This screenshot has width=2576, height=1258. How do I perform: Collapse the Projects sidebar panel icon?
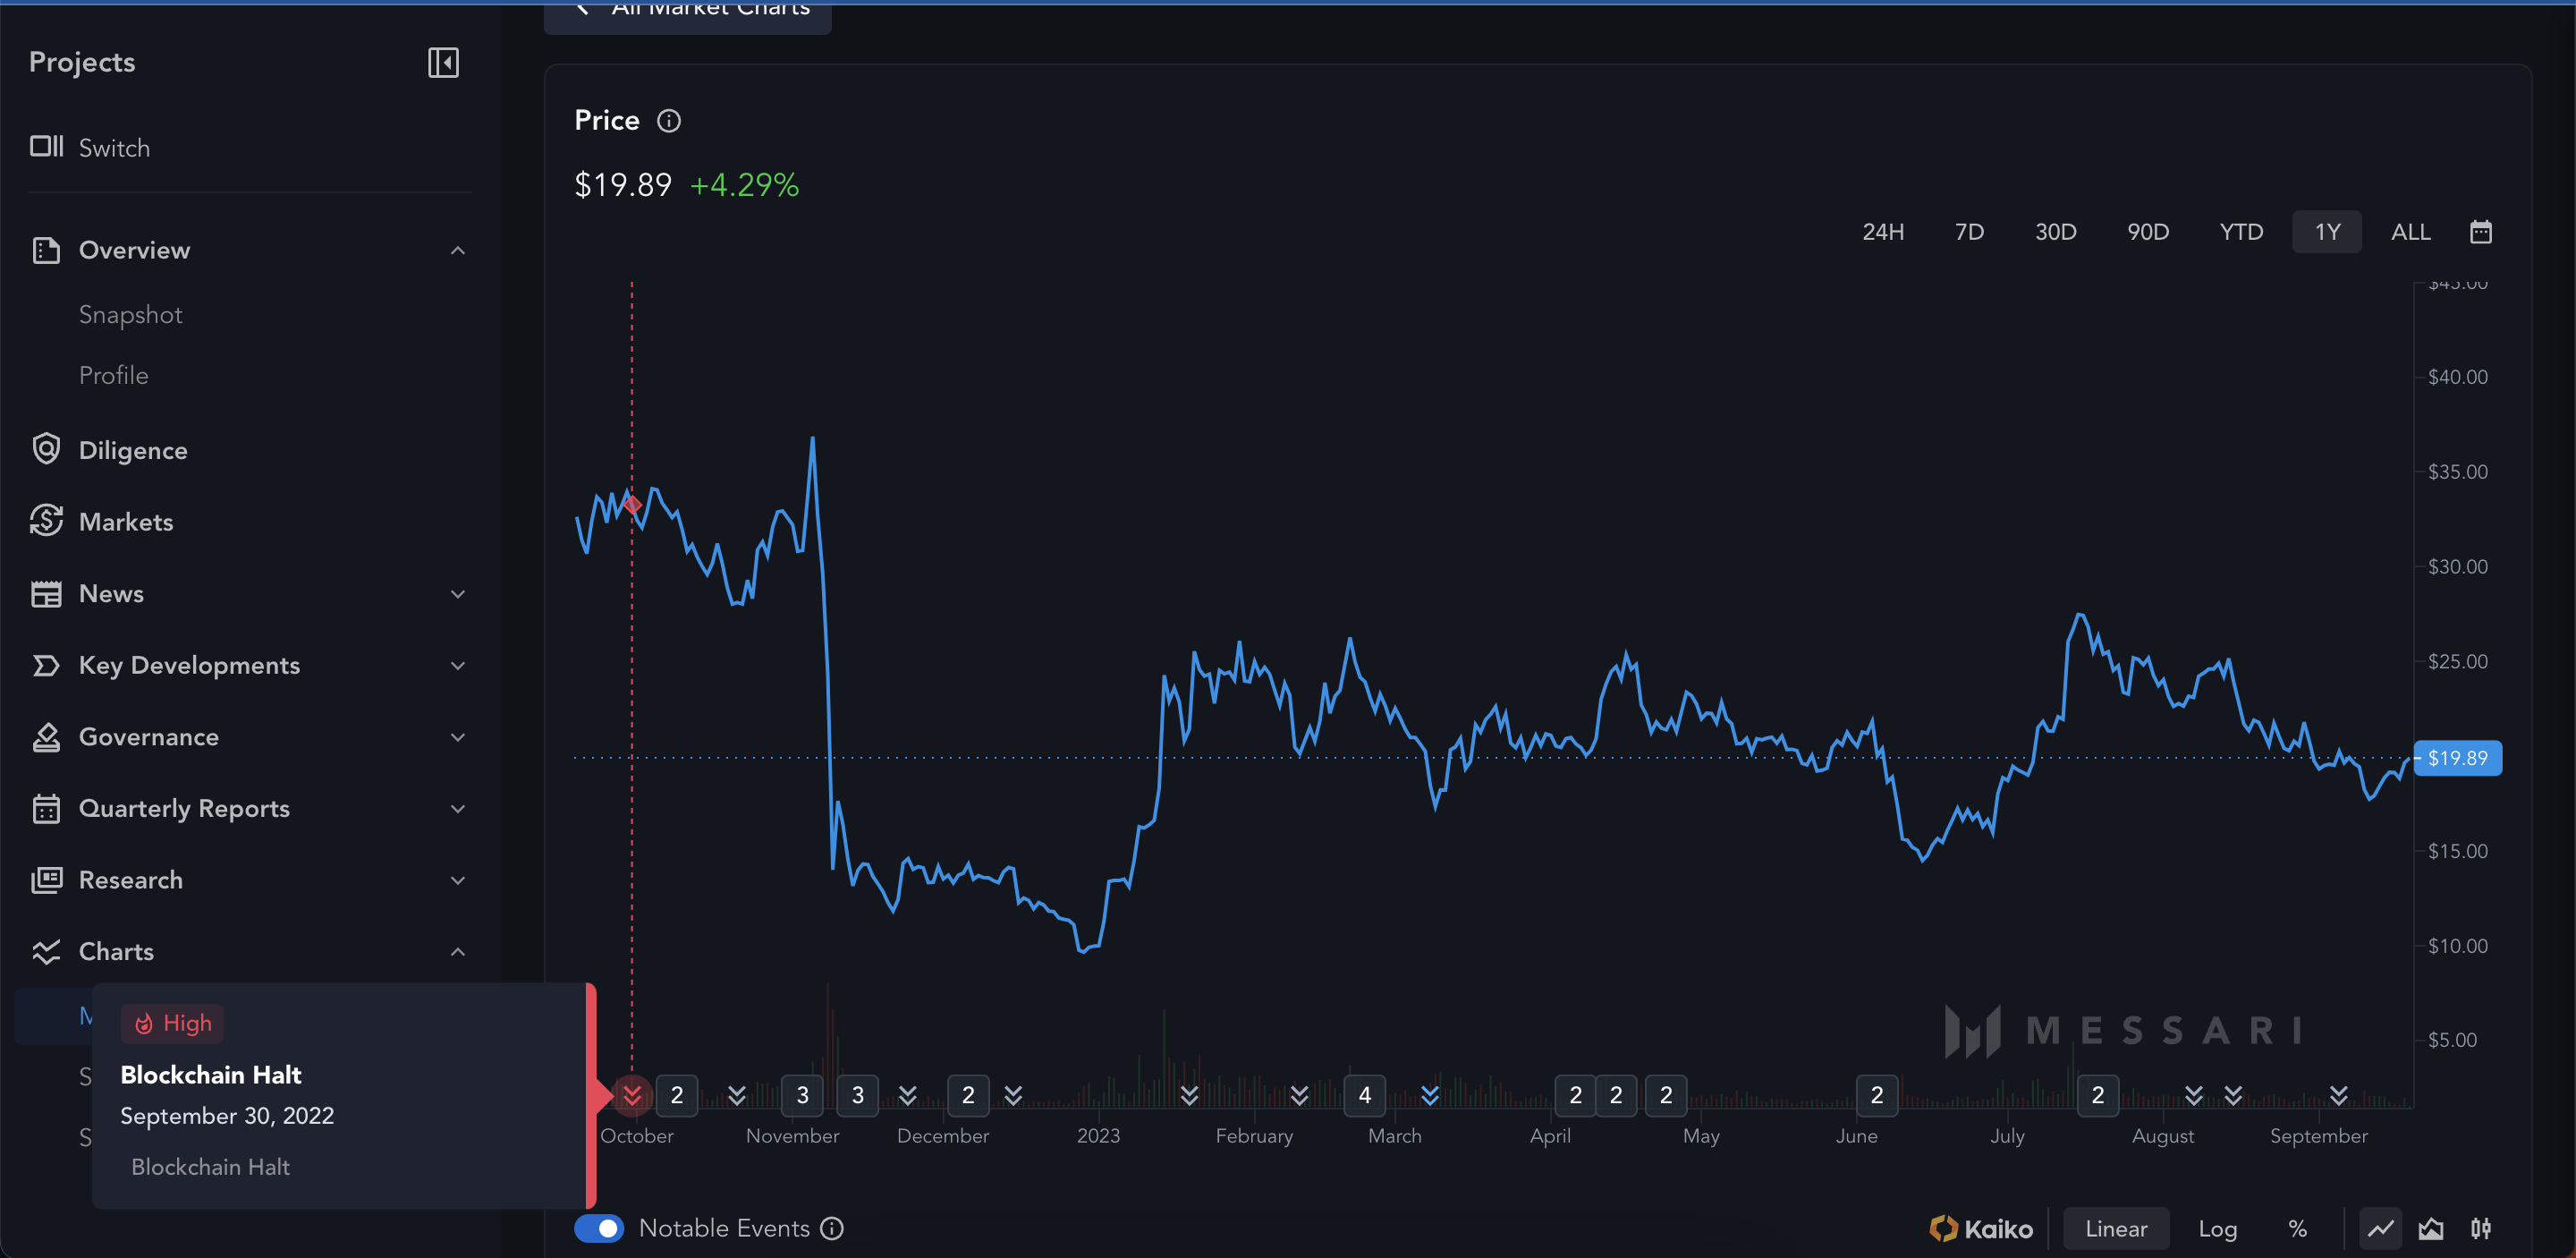443,63
